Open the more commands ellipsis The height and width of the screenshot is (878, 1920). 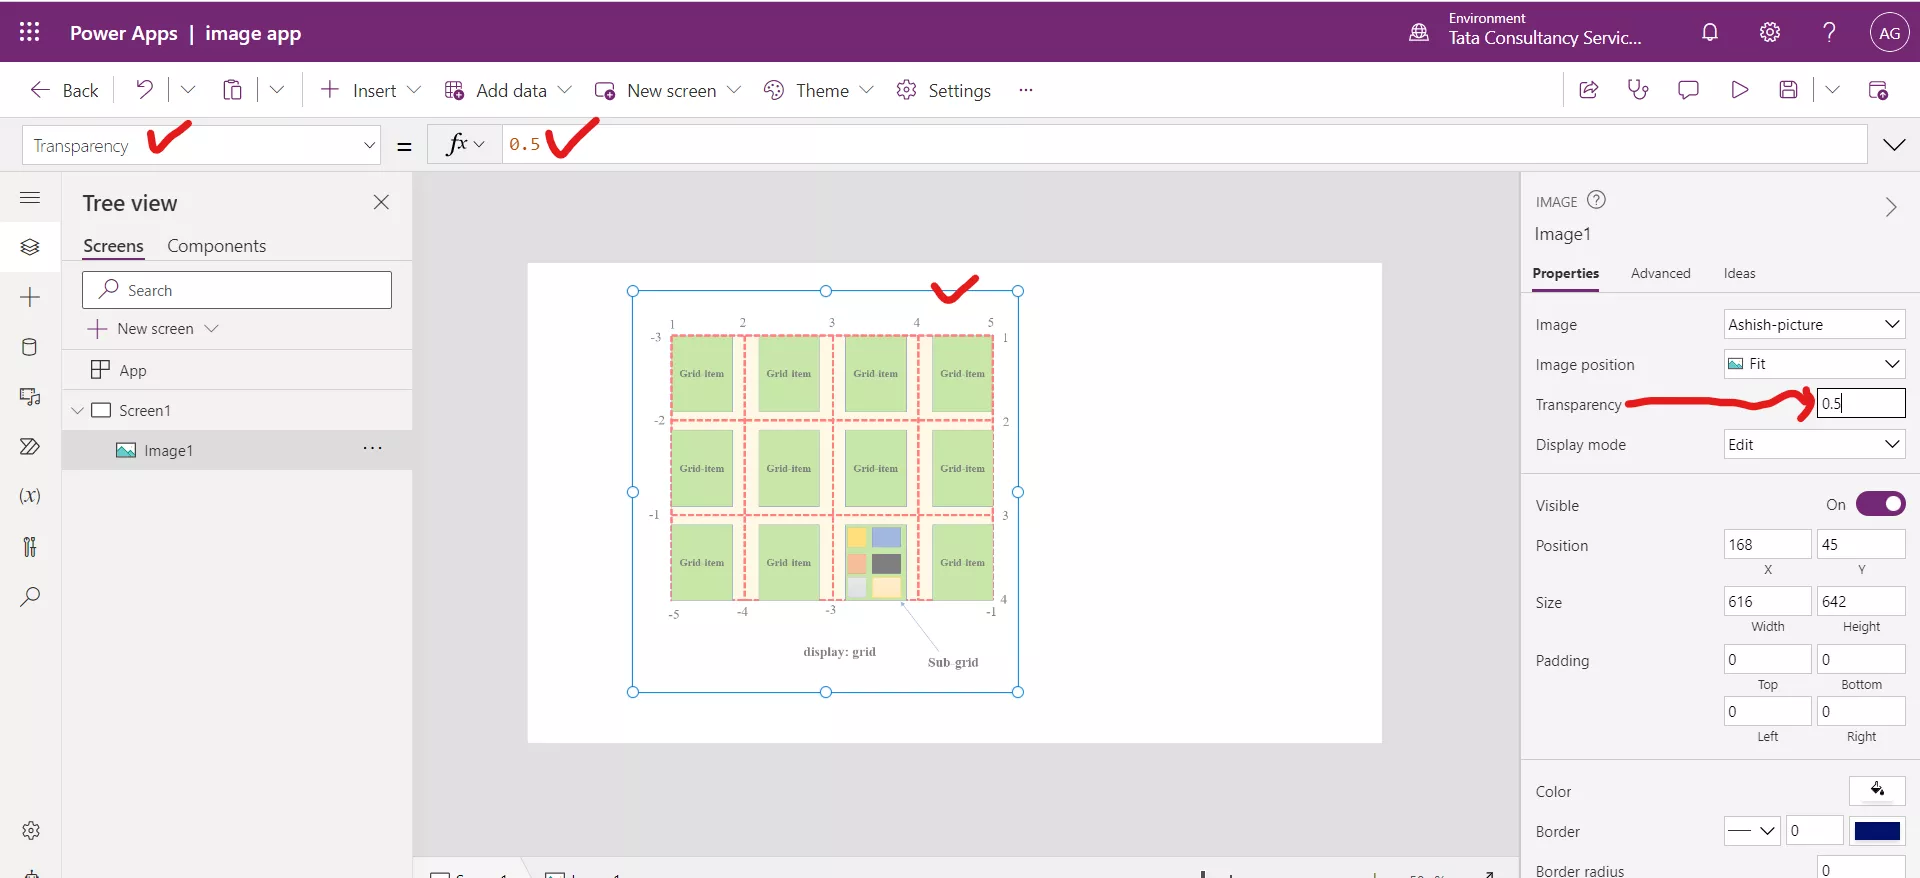tap(1025, 90)
